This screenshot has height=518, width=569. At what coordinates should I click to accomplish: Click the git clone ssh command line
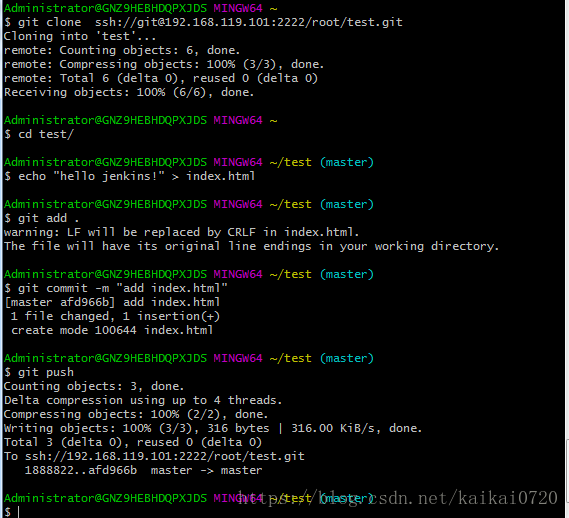click(203, 22)
